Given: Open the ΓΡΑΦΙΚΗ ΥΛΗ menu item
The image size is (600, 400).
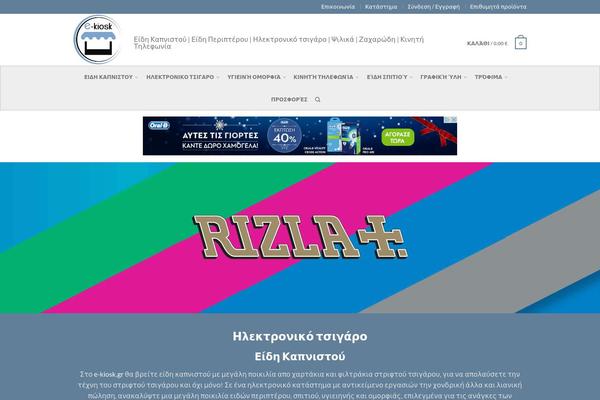Looking at the screenshot, I should (x=441, y=77).
